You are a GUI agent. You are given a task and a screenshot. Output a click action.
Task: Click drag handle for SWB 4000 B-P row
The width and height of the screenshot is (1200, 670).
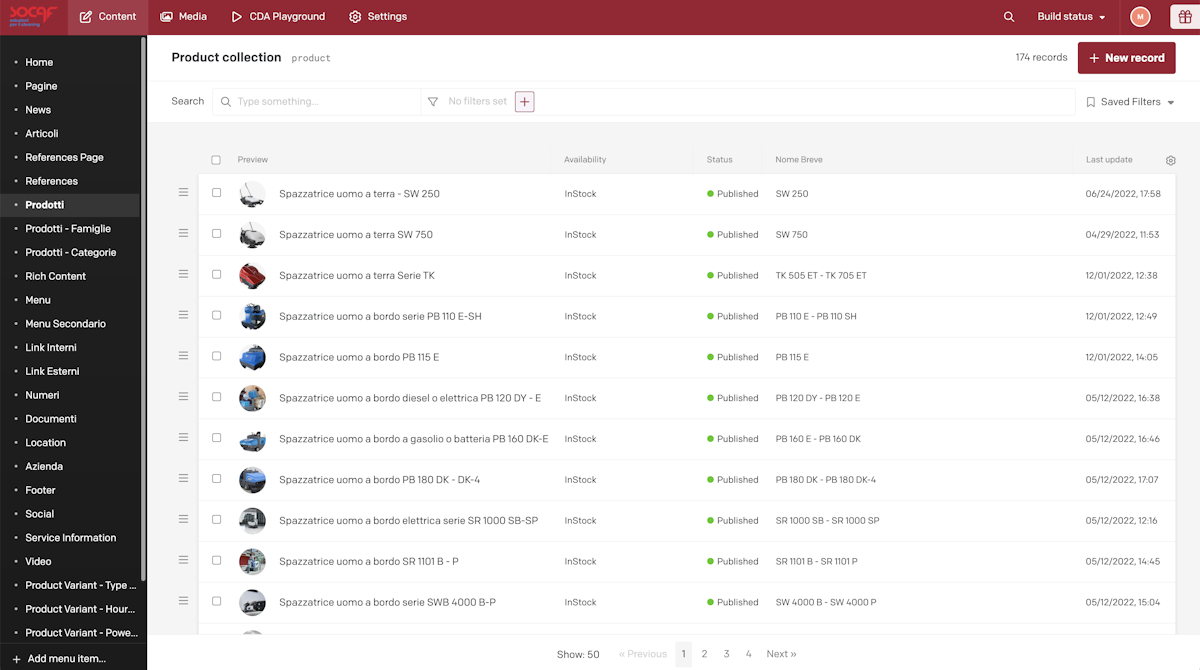[183, 601]
